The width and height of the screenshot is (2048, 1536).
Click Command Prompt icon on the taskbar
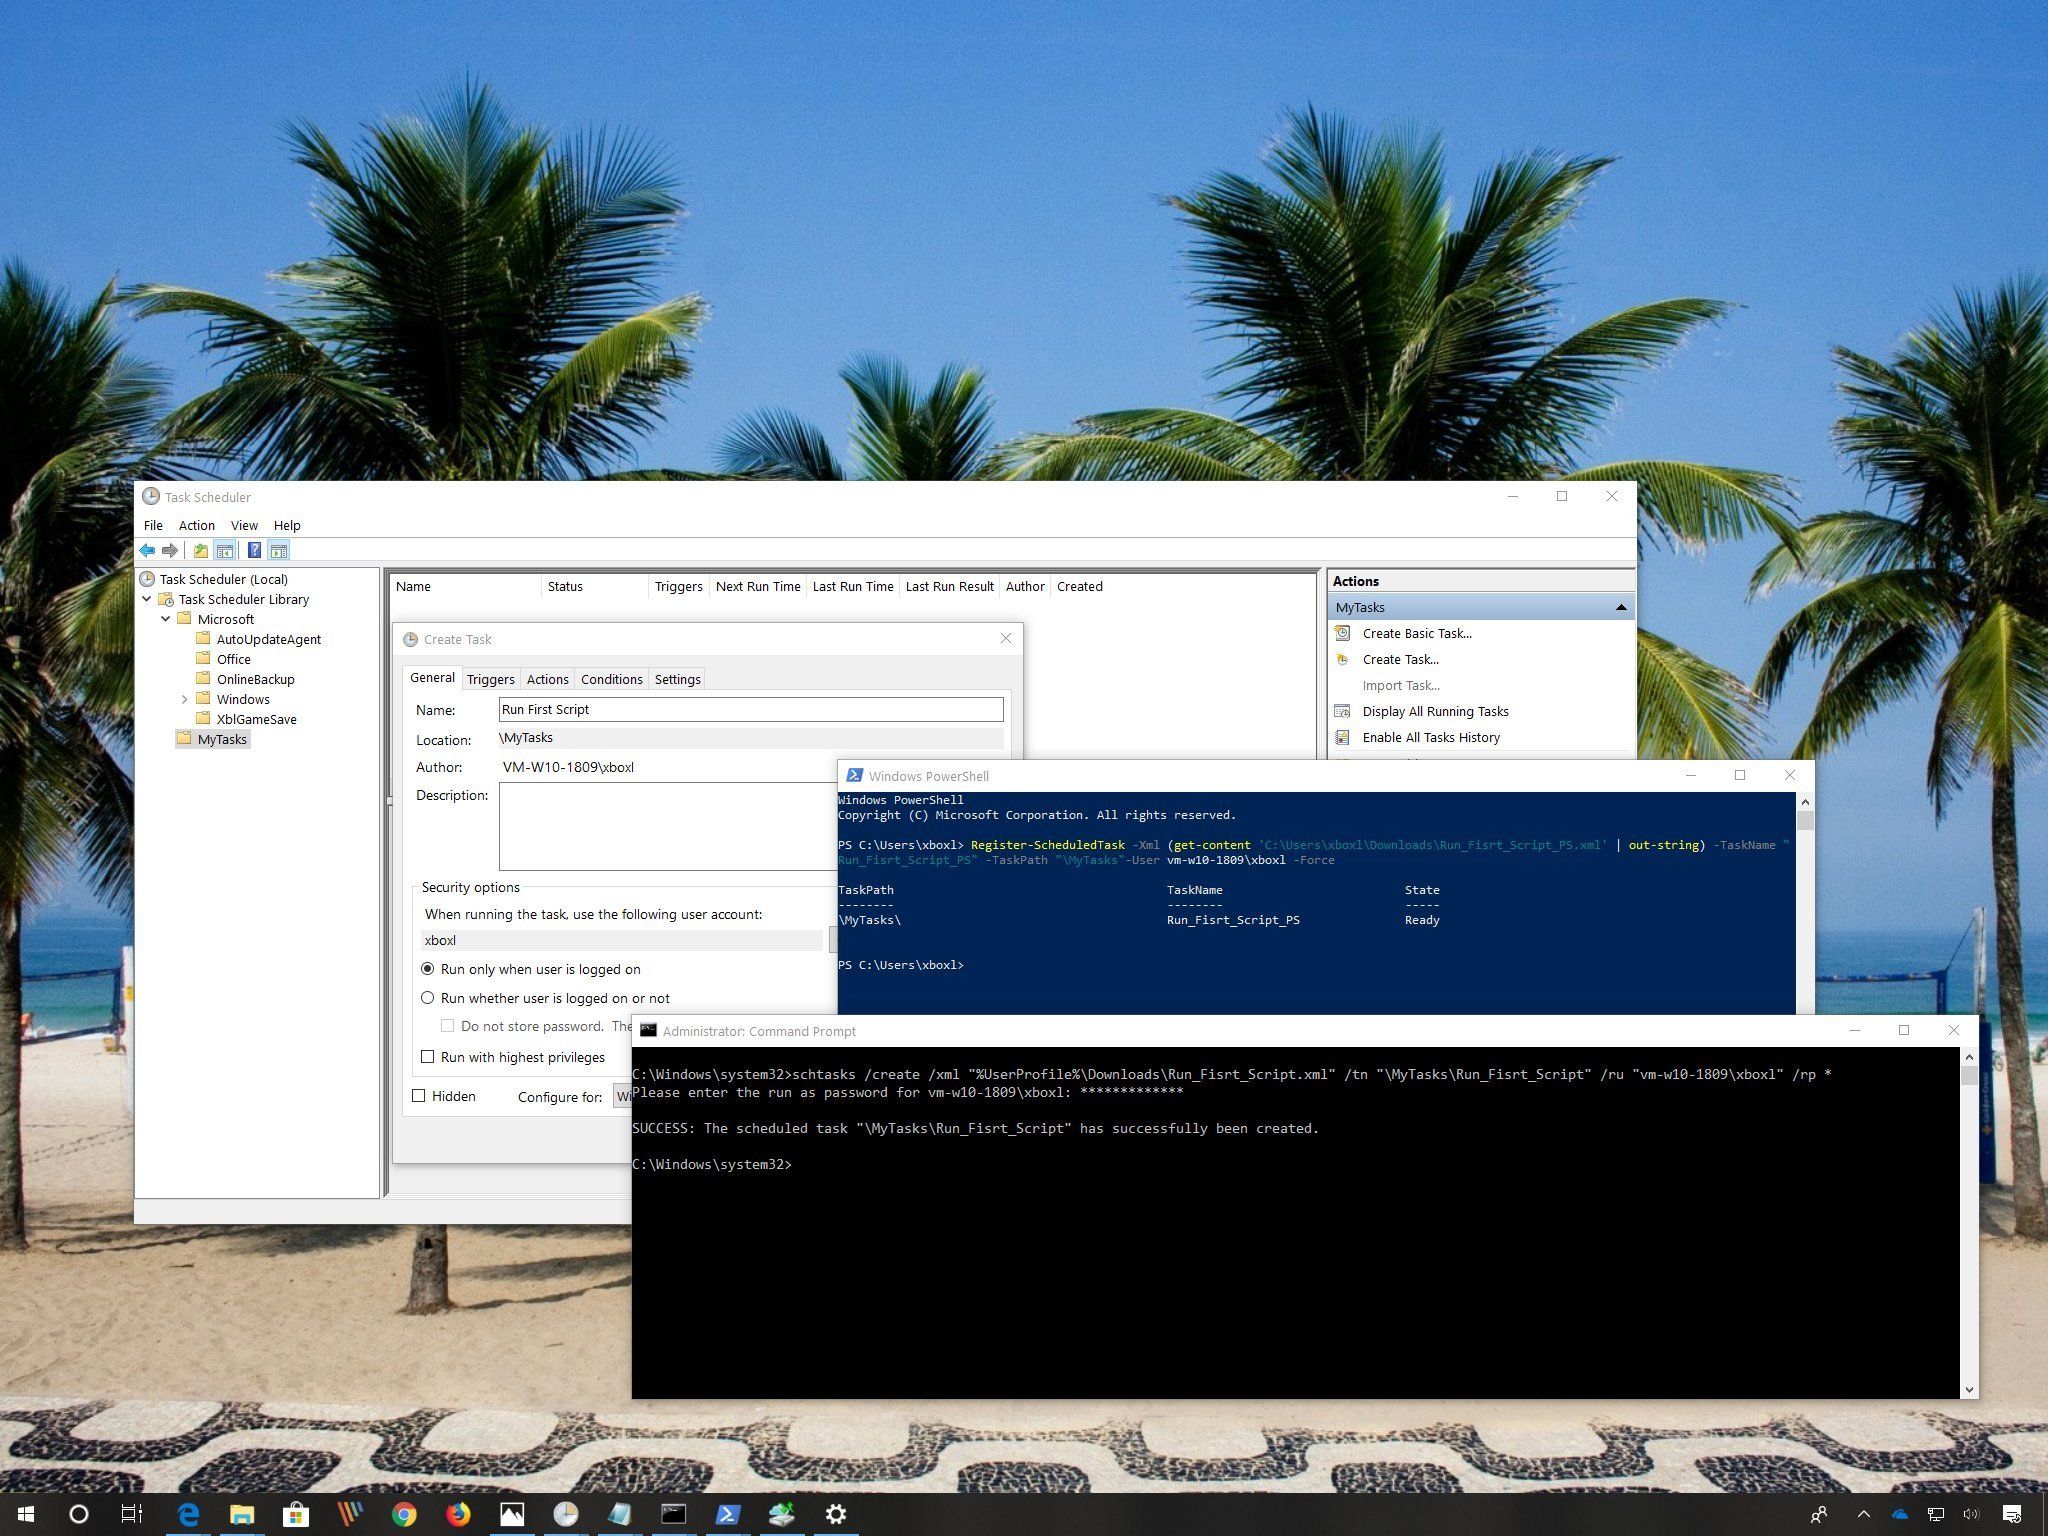[674, 1514]
